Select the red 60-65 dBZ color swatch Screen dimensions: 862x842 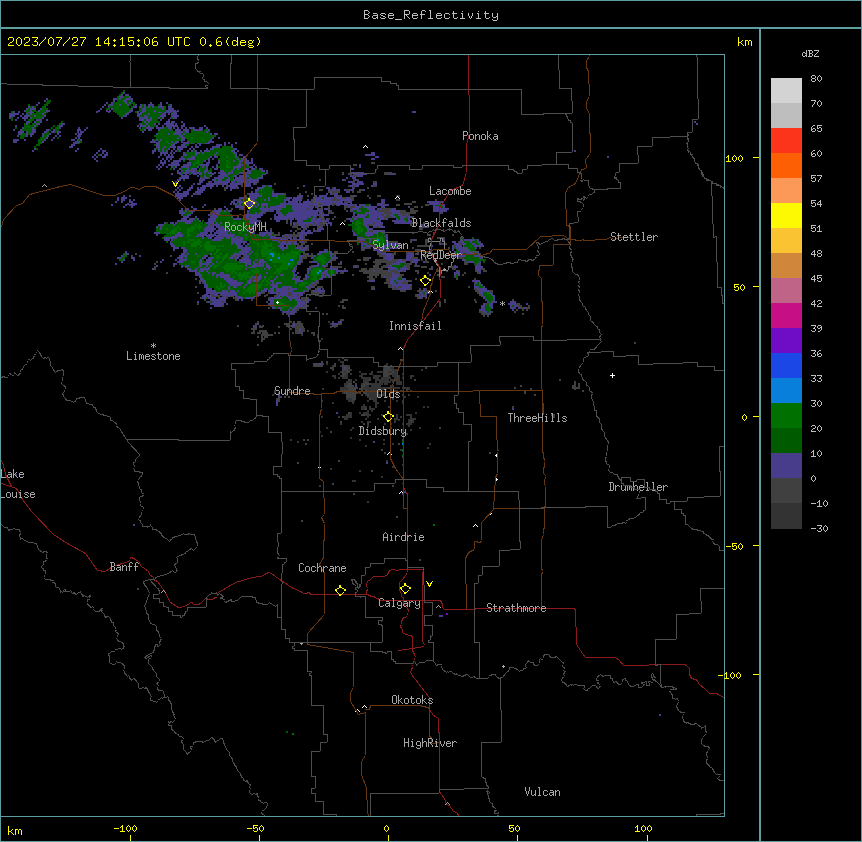(786, 141)
